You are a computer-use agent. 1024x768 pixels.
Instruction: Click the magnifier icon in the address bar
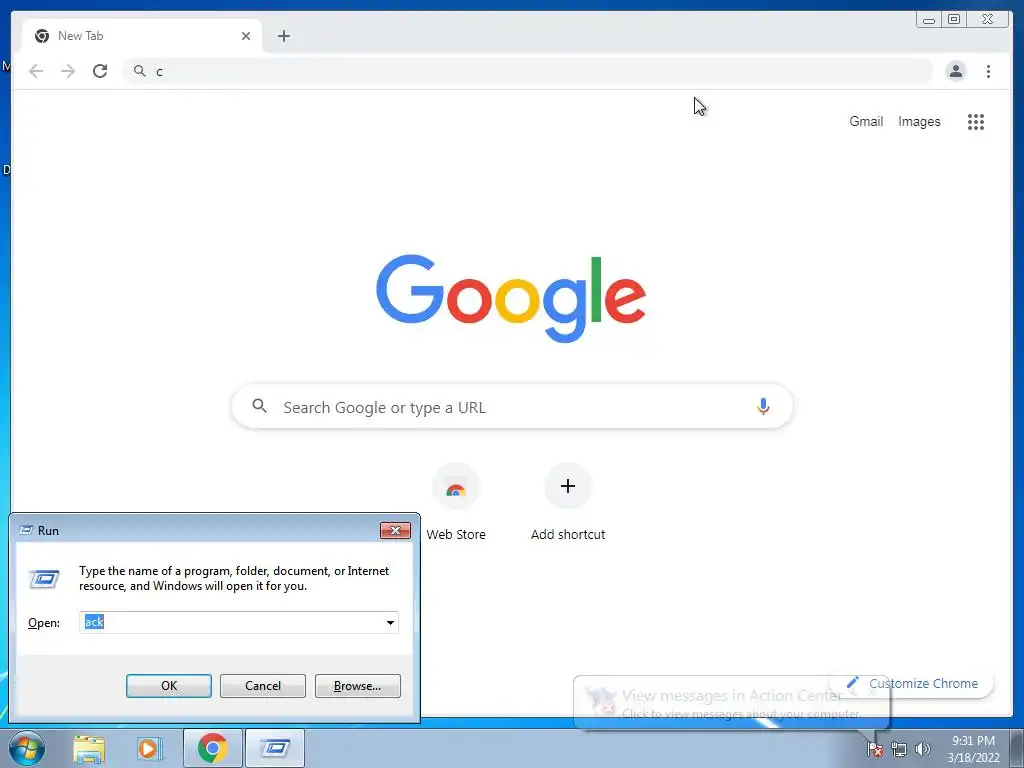pos(139,71)
